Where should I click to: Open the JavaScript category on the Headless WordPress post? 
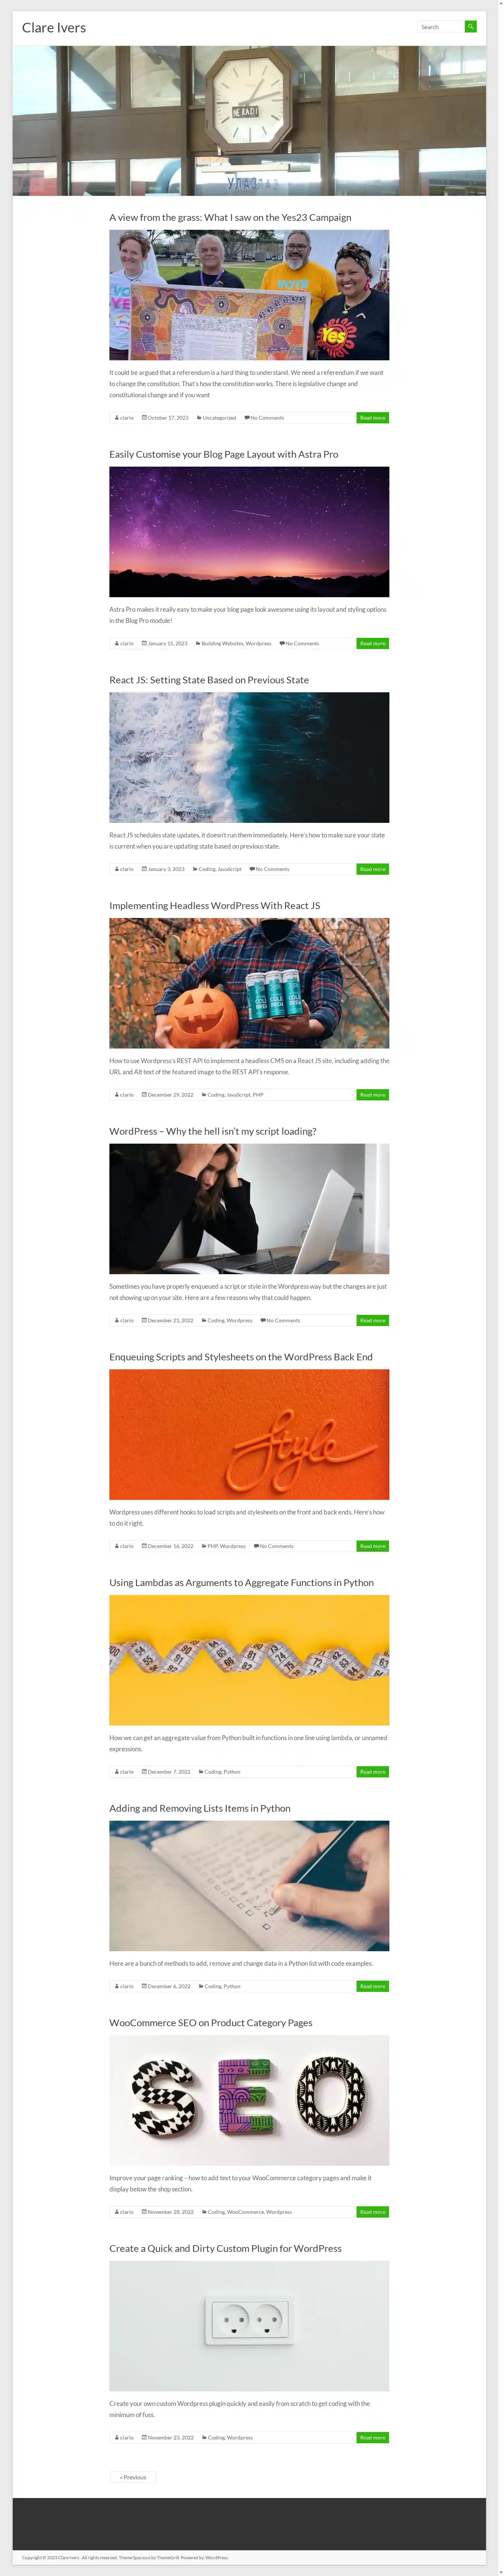click(239, 1095)
